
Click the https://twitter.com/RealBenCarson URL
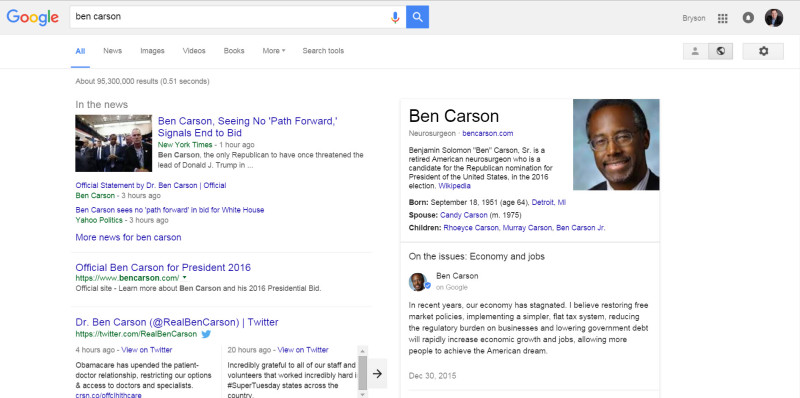click(136, 334)
